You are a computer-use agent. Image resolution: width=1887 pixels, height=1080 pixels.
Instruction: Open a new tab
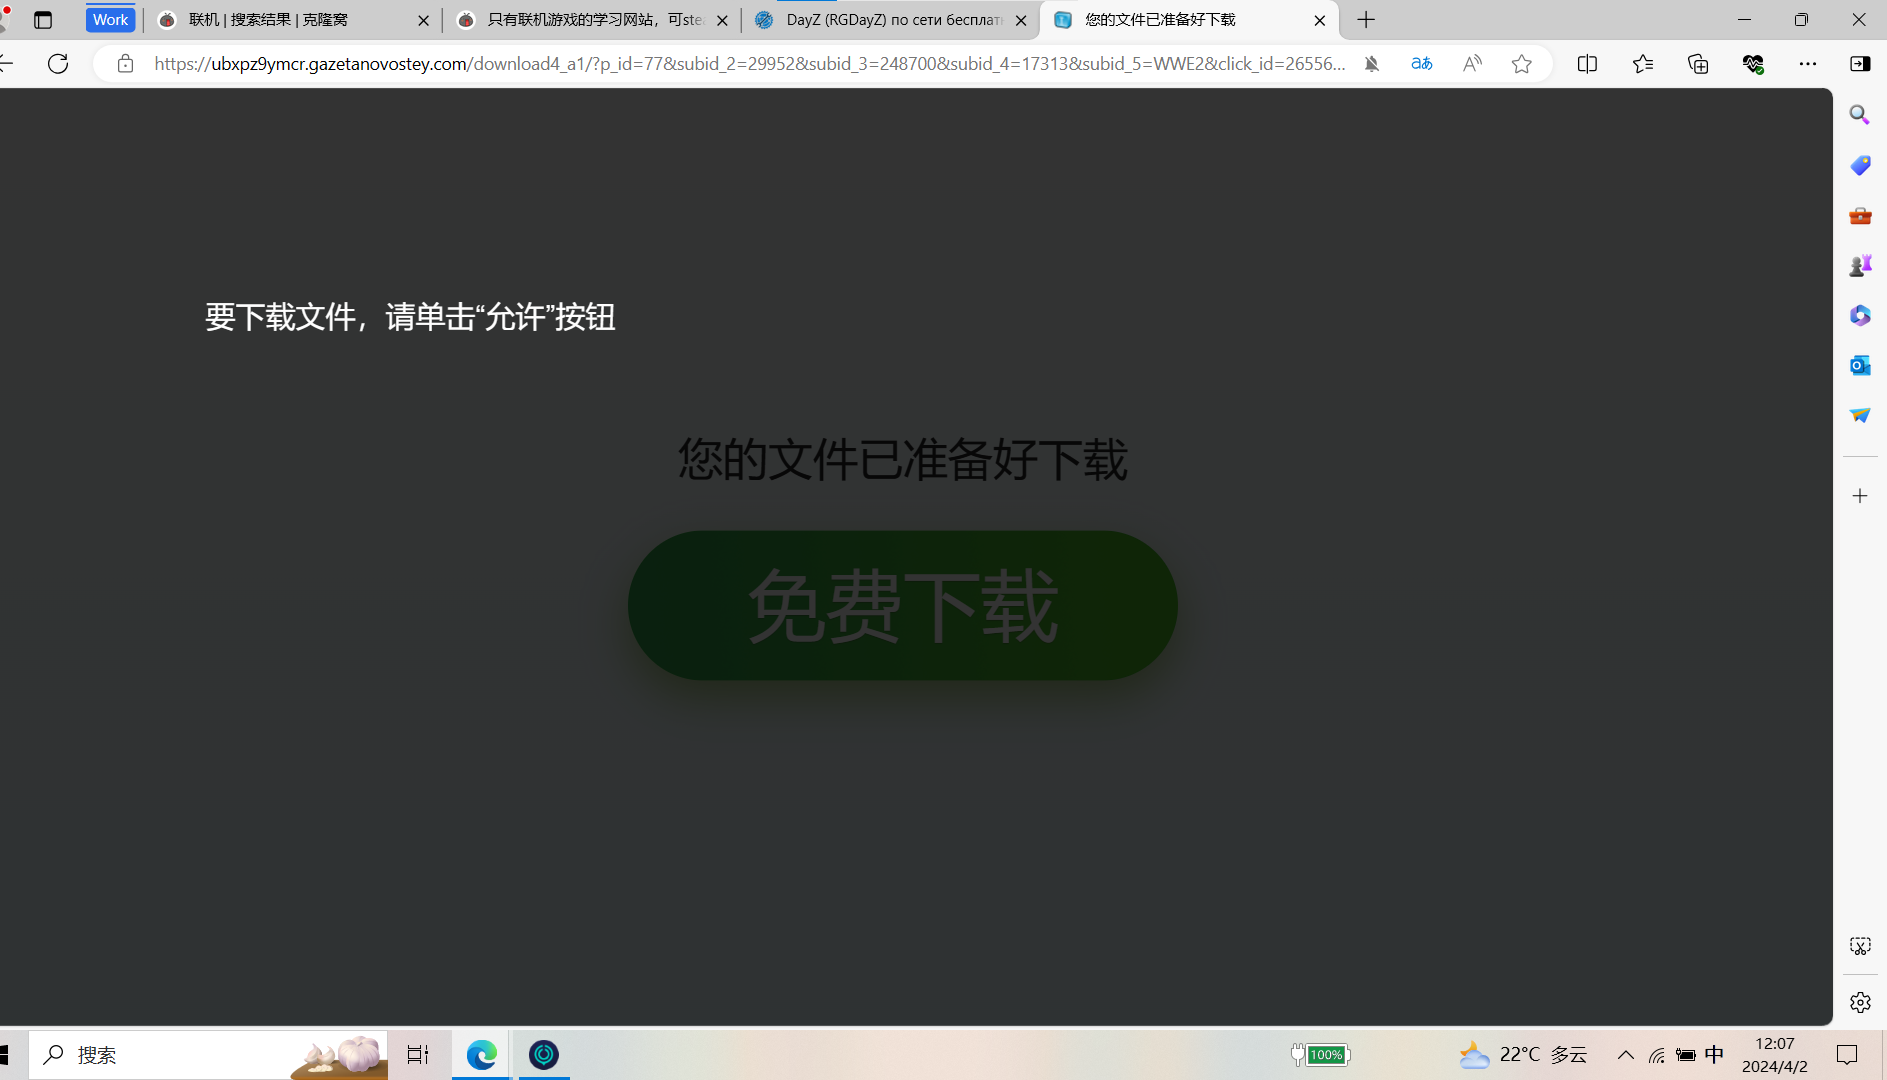point(1366,20)
